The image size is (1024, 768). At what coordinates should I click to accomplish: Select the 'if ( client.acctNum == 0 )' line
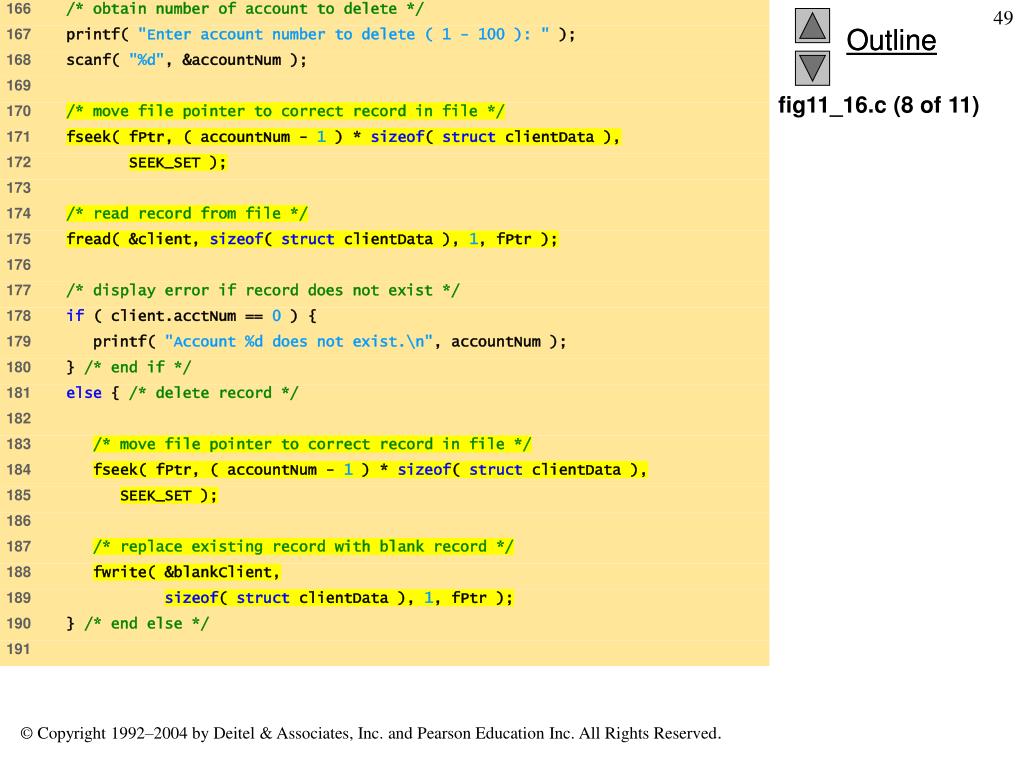coord(191,316)
